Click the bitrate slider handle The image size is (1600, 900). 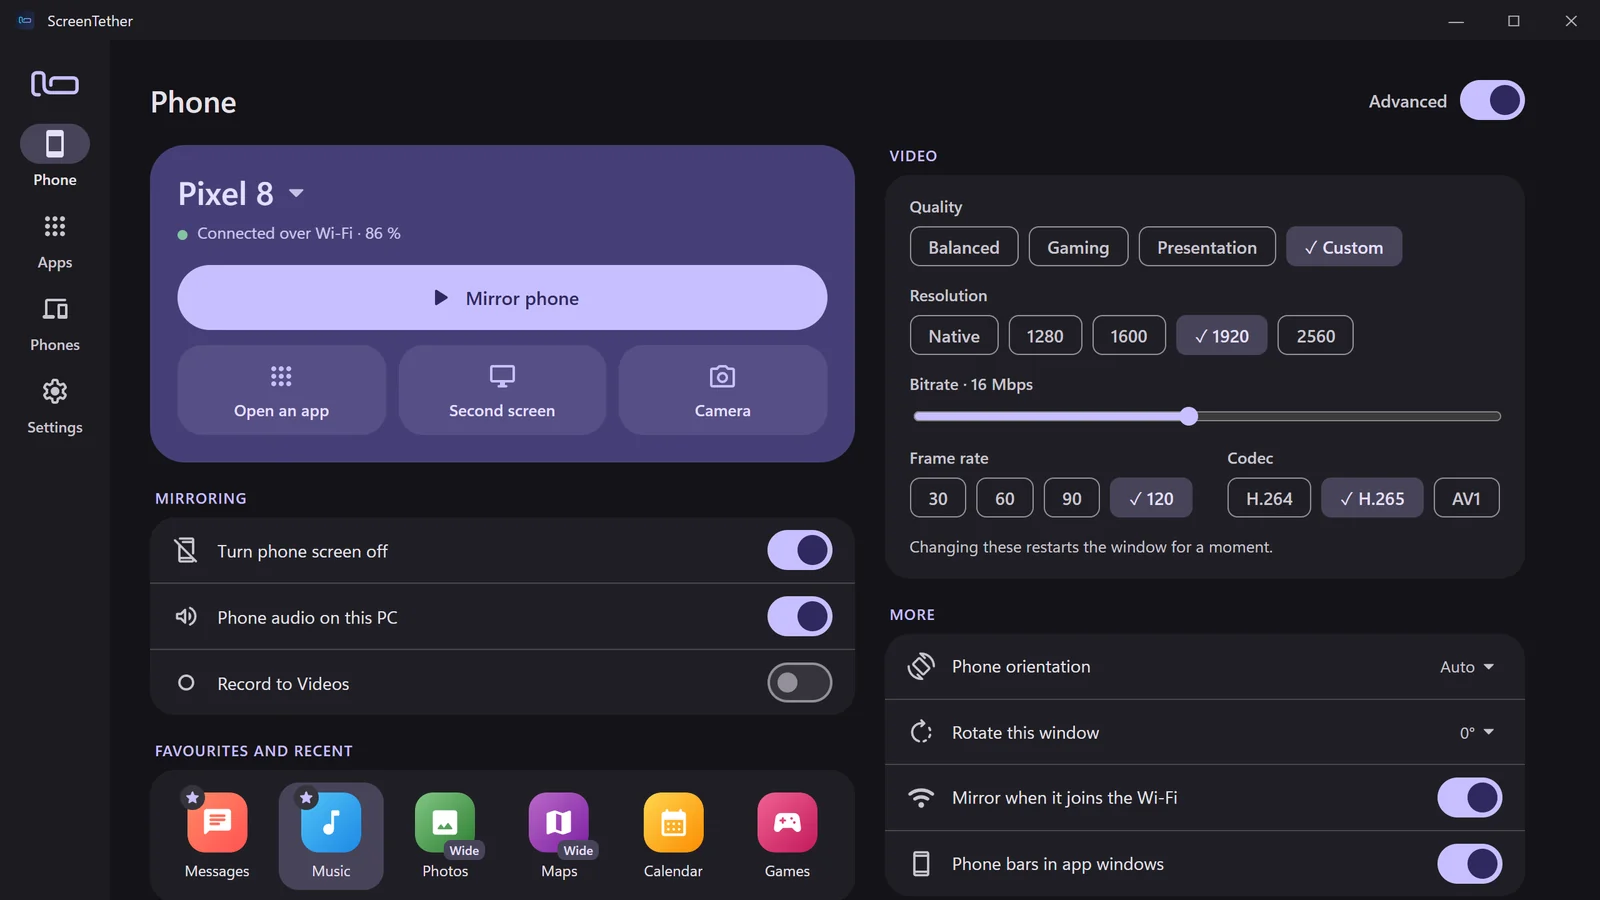1188,416
